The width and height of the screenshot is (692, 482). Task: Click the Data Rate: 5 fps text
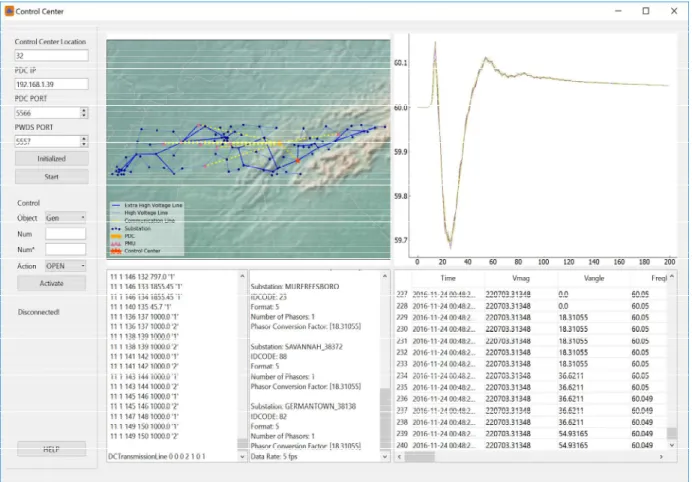[x=274, y=456]
